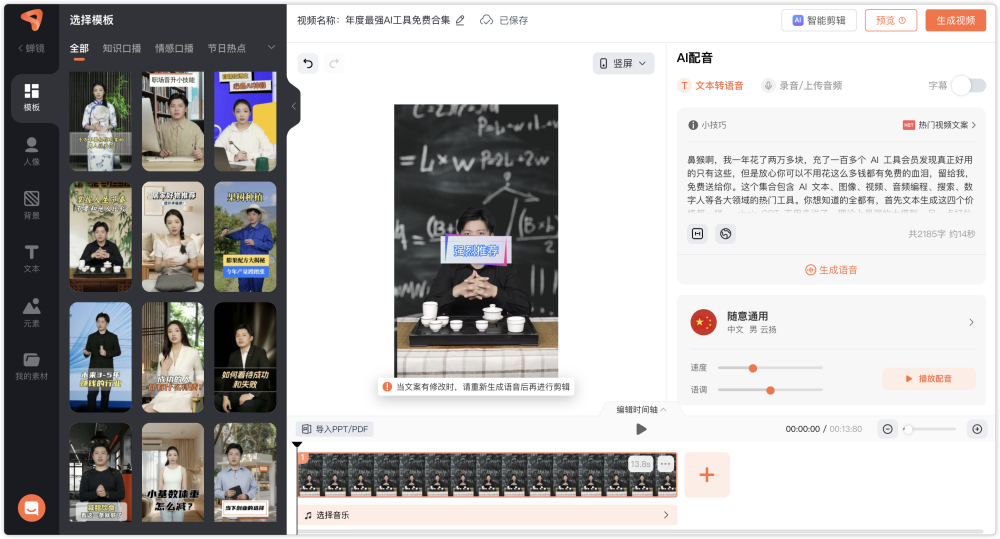Click the 小技巧 info icon

click(x=693, y=125)
